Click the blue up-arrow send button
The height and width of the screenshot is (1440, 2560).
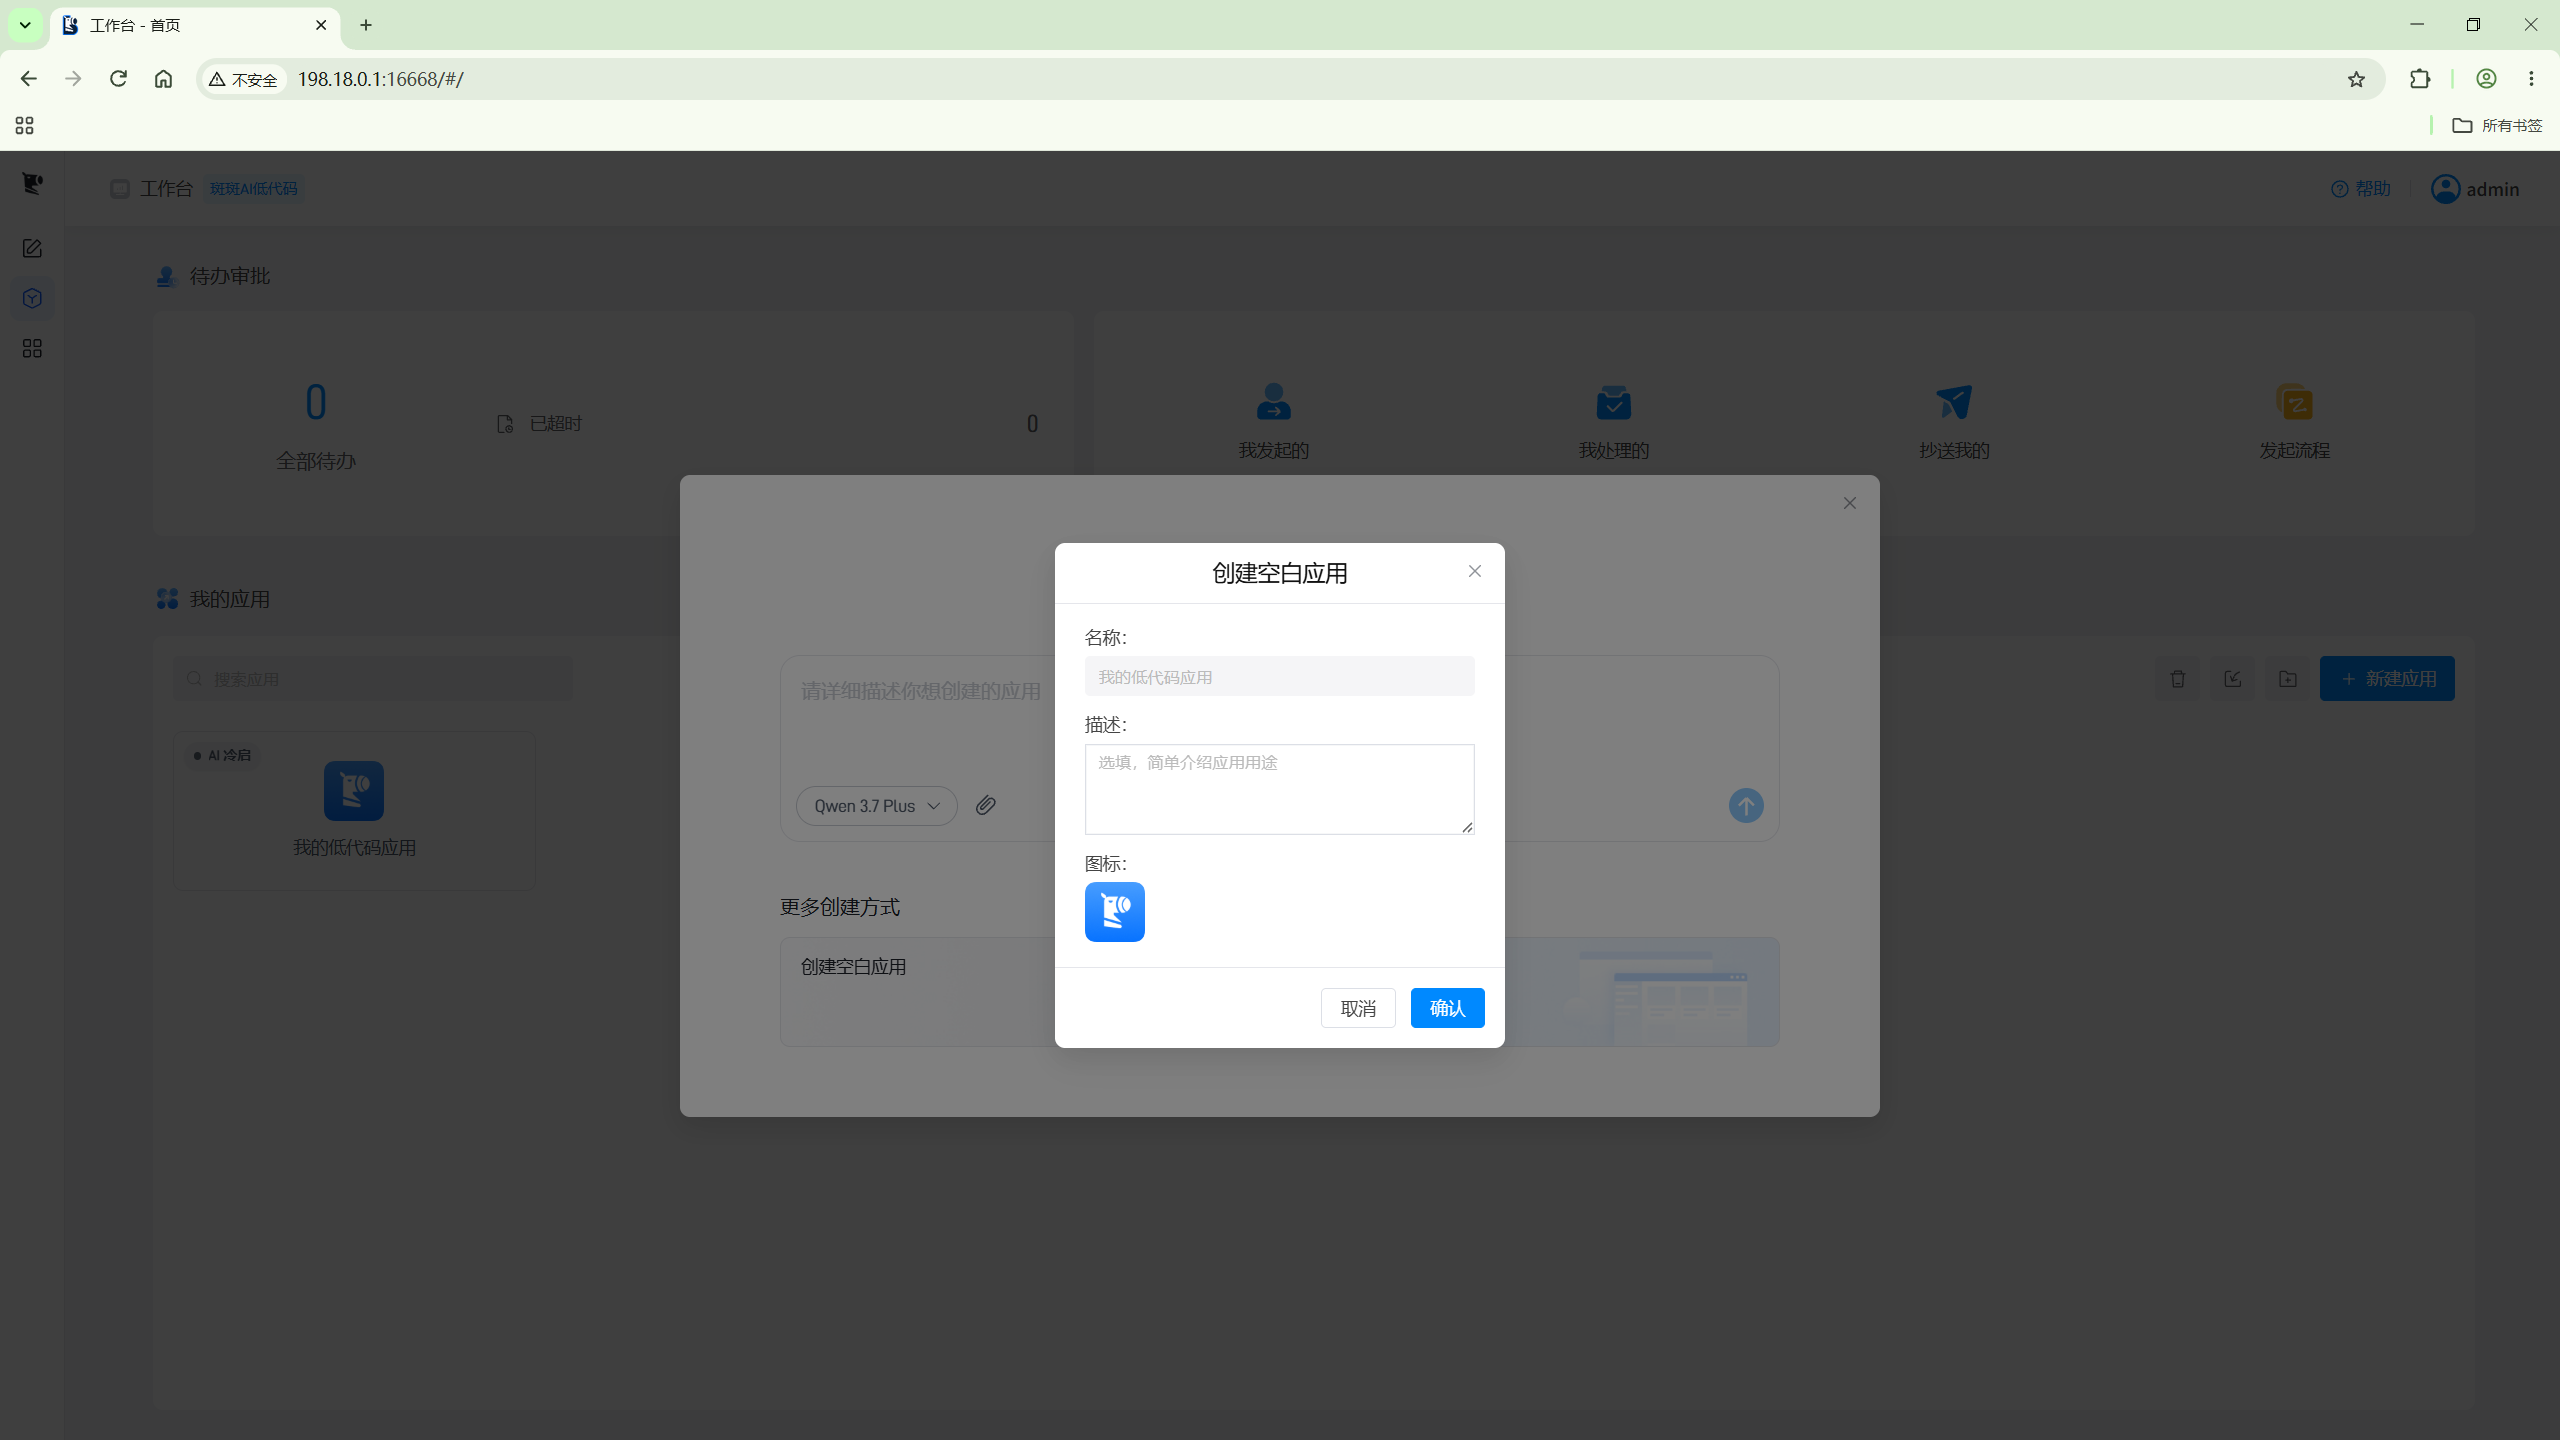1745,805
